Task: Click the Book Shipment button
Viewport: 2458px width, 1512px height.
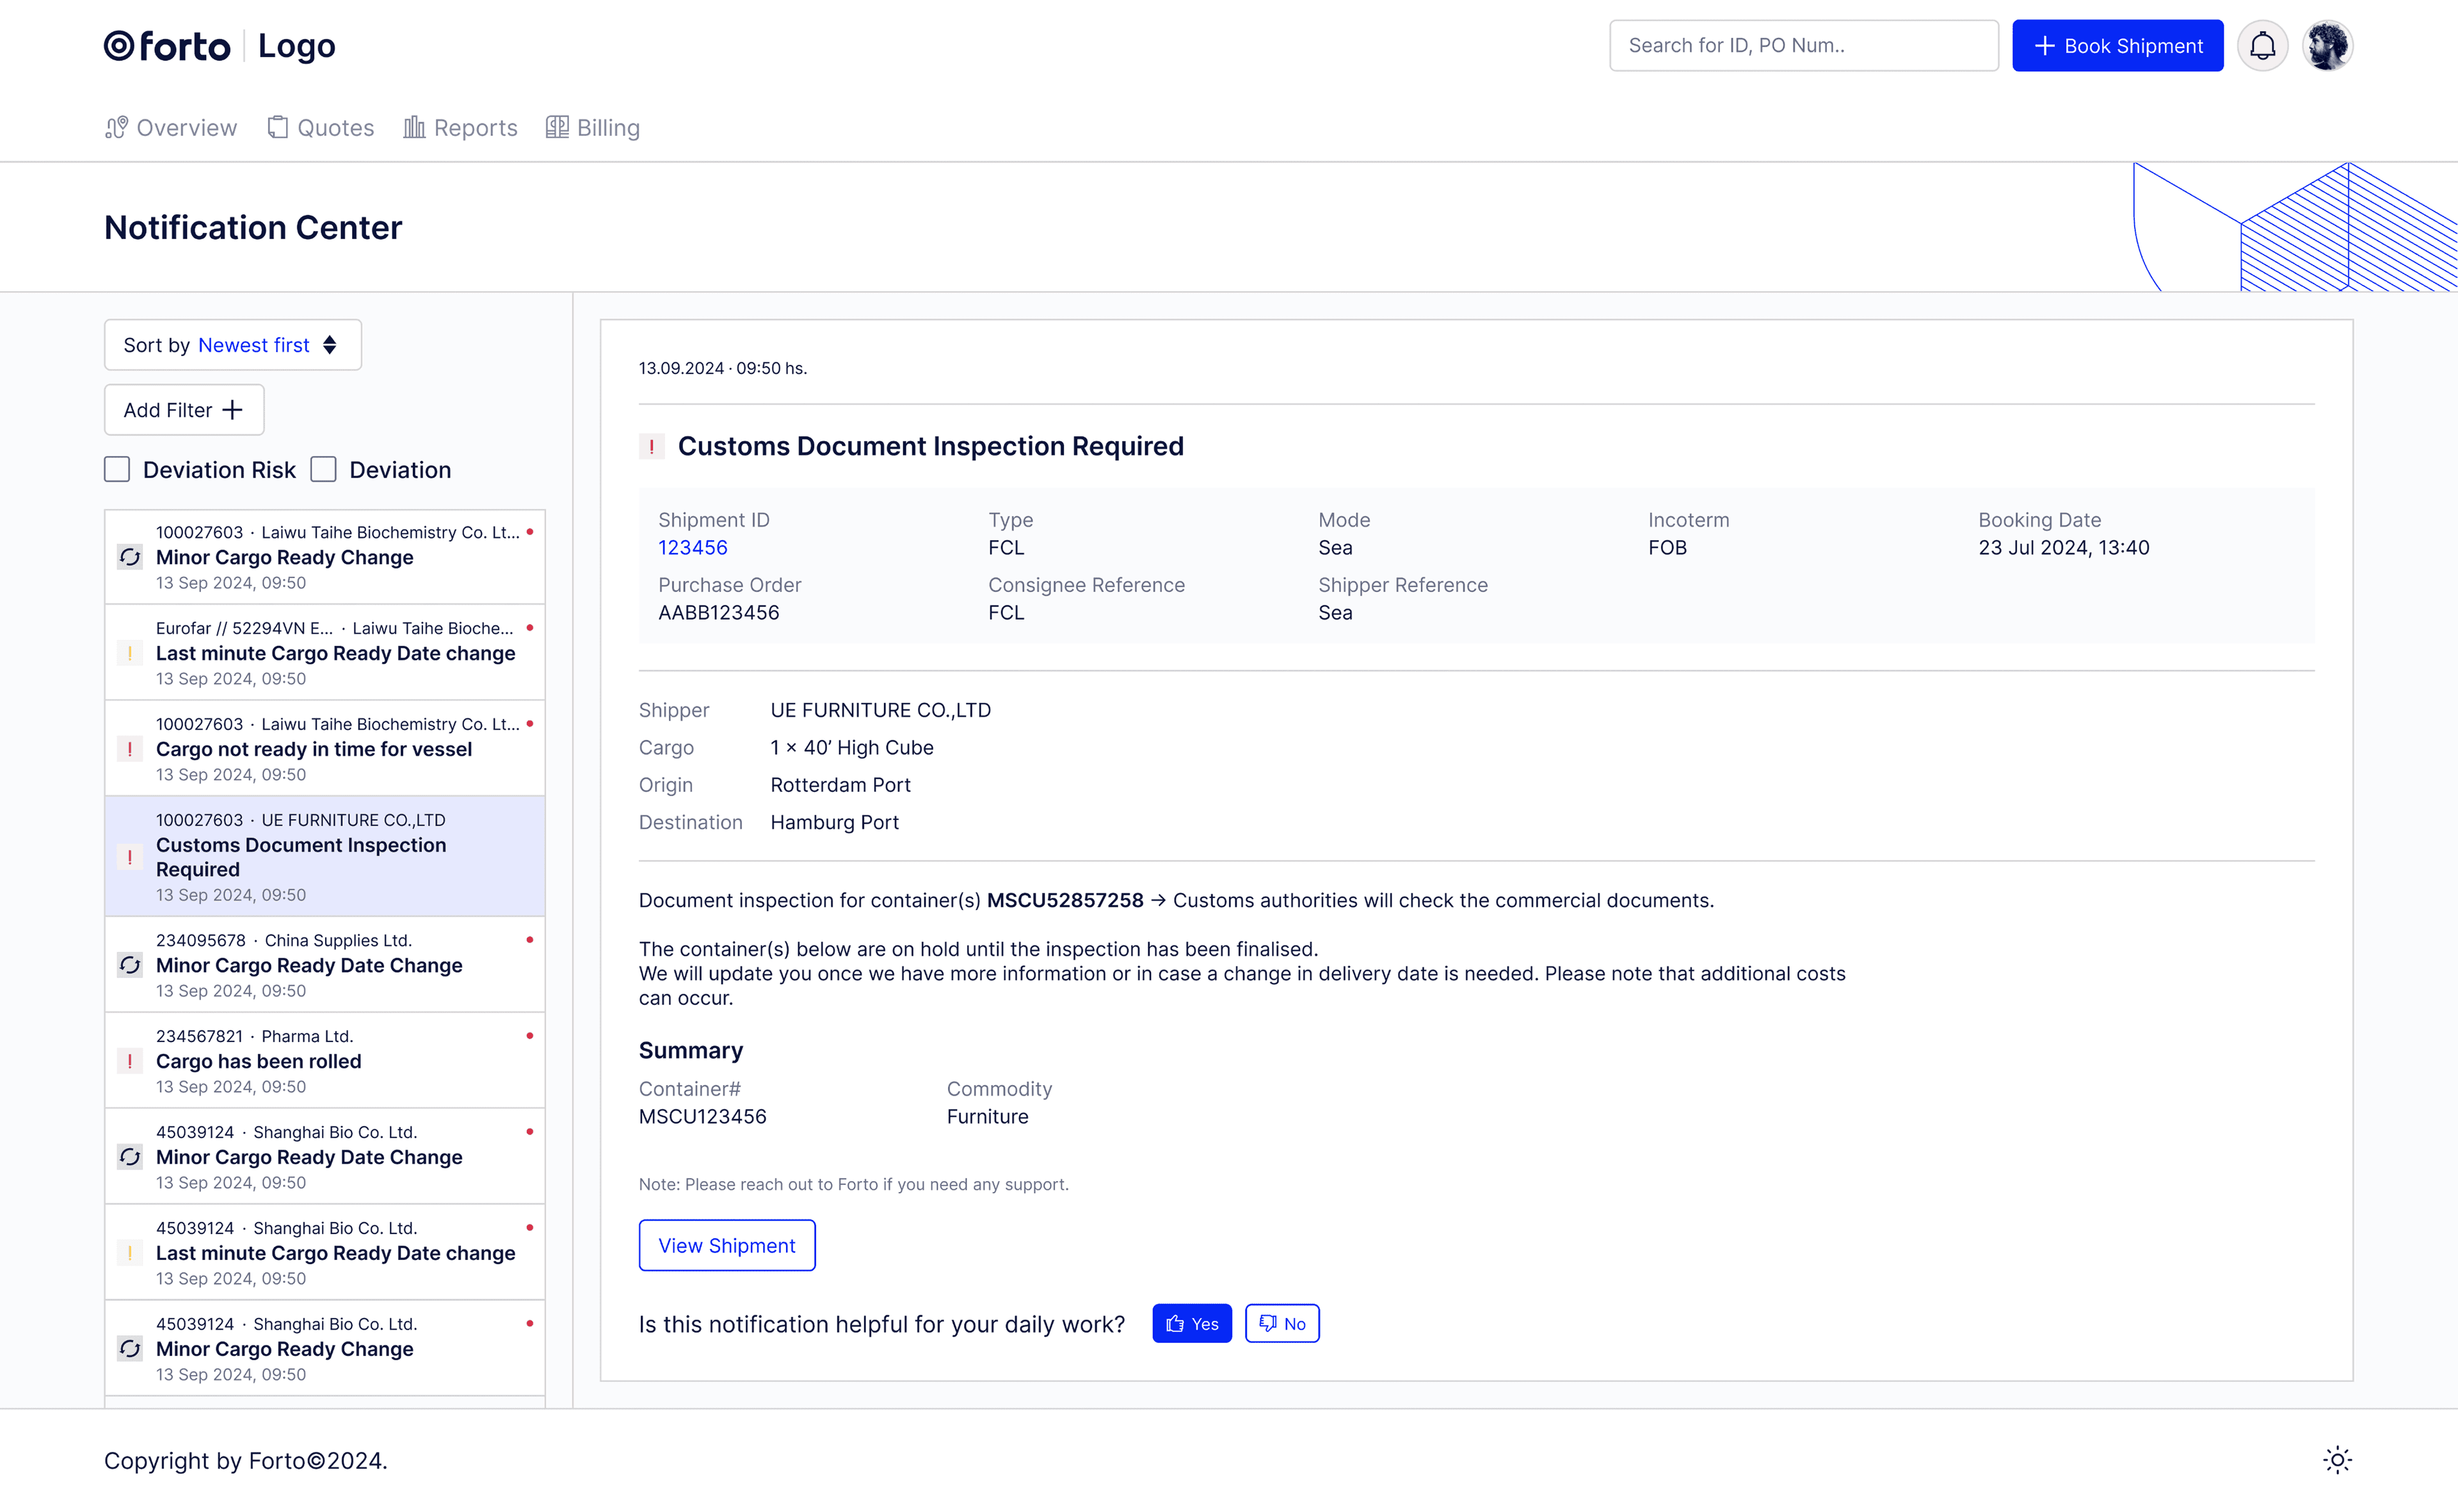Action: pos(2117,46)
